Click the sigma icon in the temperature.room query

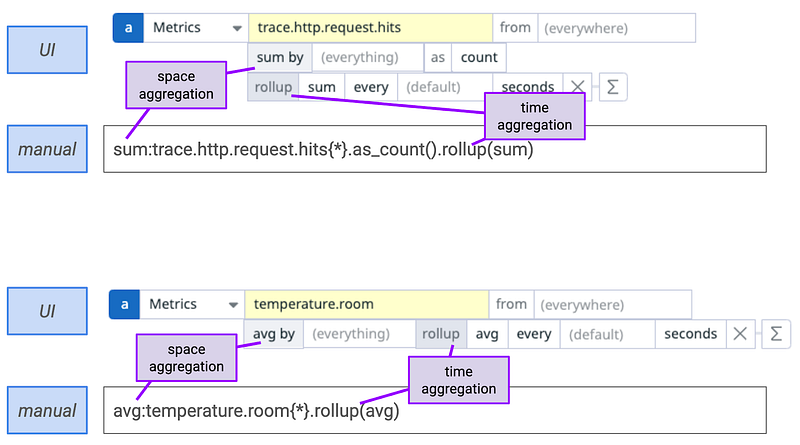(776, 334)
